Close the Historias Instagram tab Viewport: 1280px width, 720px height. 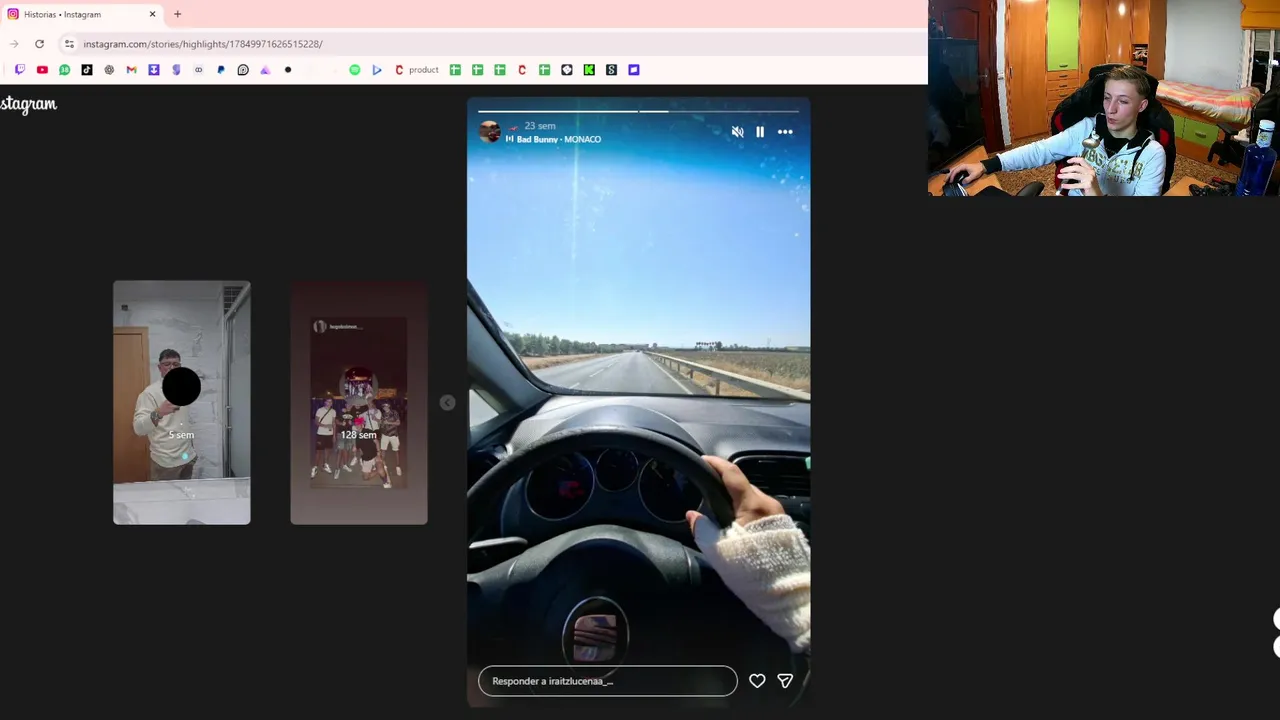pyautogui.click(x=152, y=14)
